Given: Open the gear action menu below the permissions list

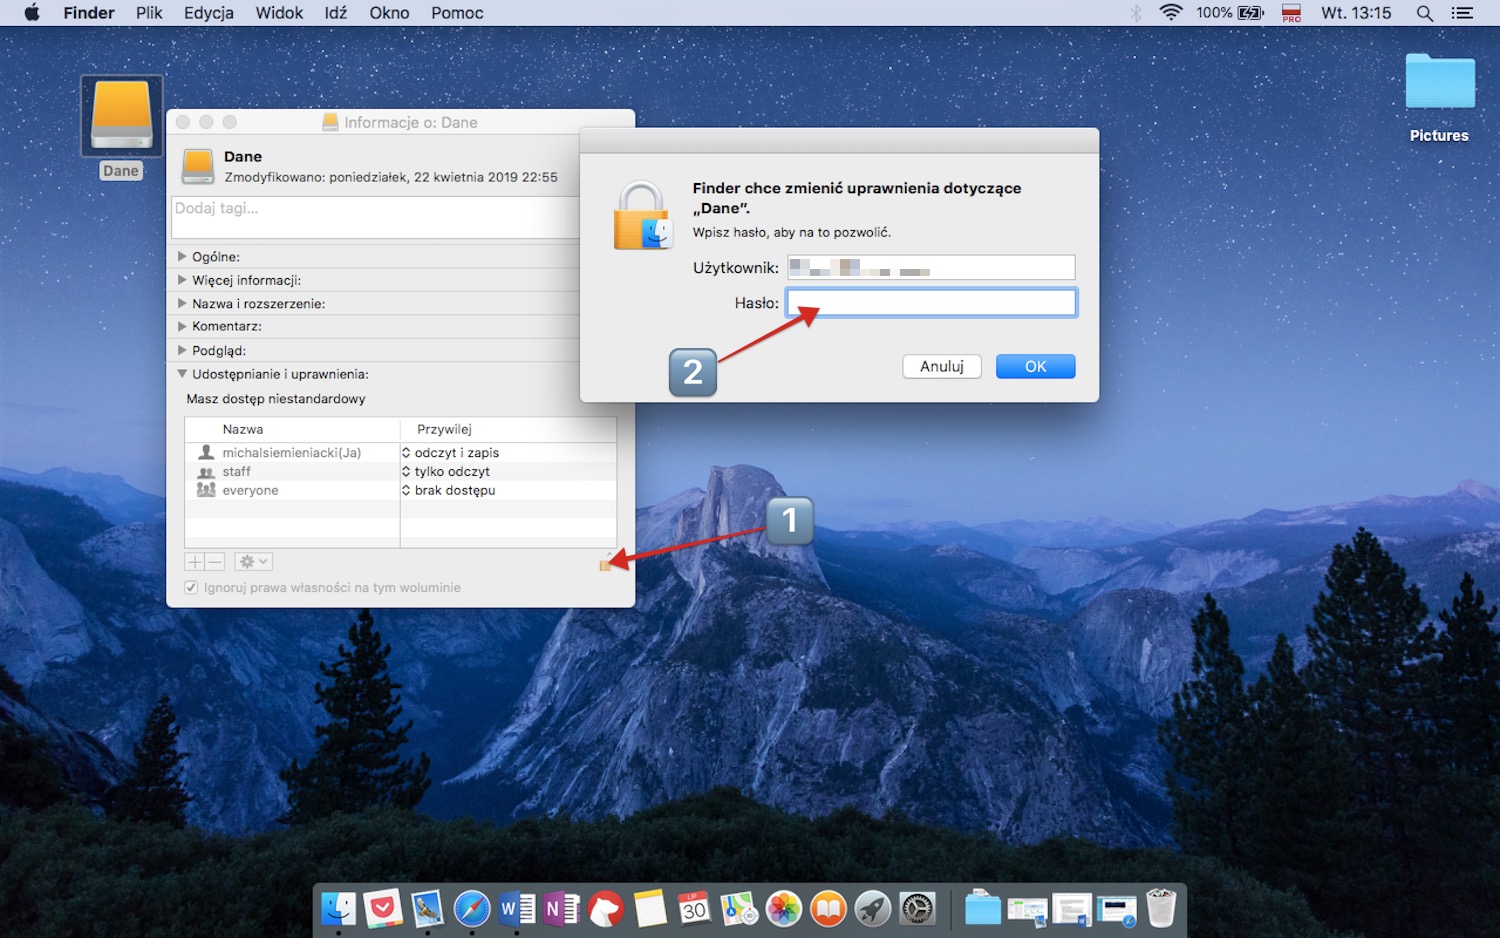Looking at the screenshot, I should [252, 561].
